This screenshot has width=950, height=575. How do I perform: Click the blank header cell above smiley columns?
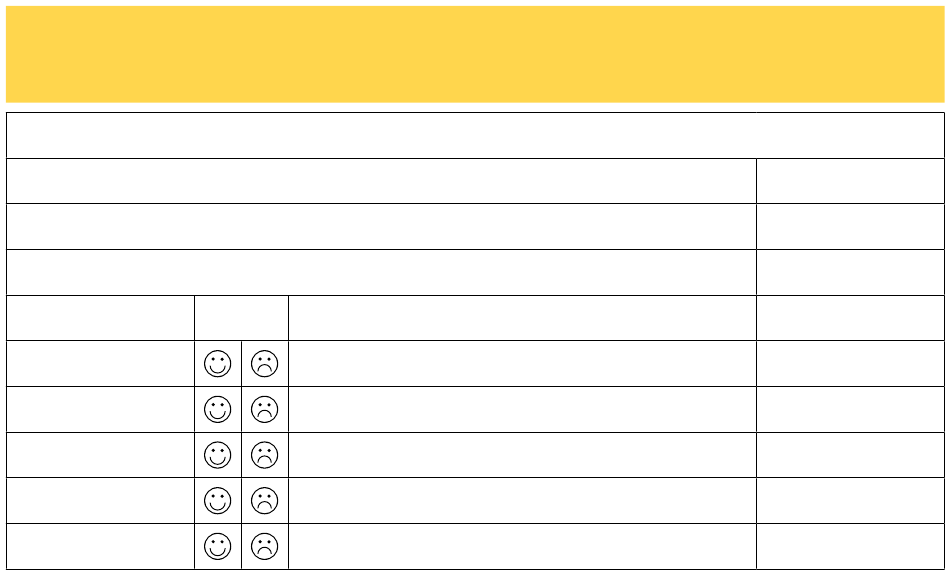[x=242, y=318]
